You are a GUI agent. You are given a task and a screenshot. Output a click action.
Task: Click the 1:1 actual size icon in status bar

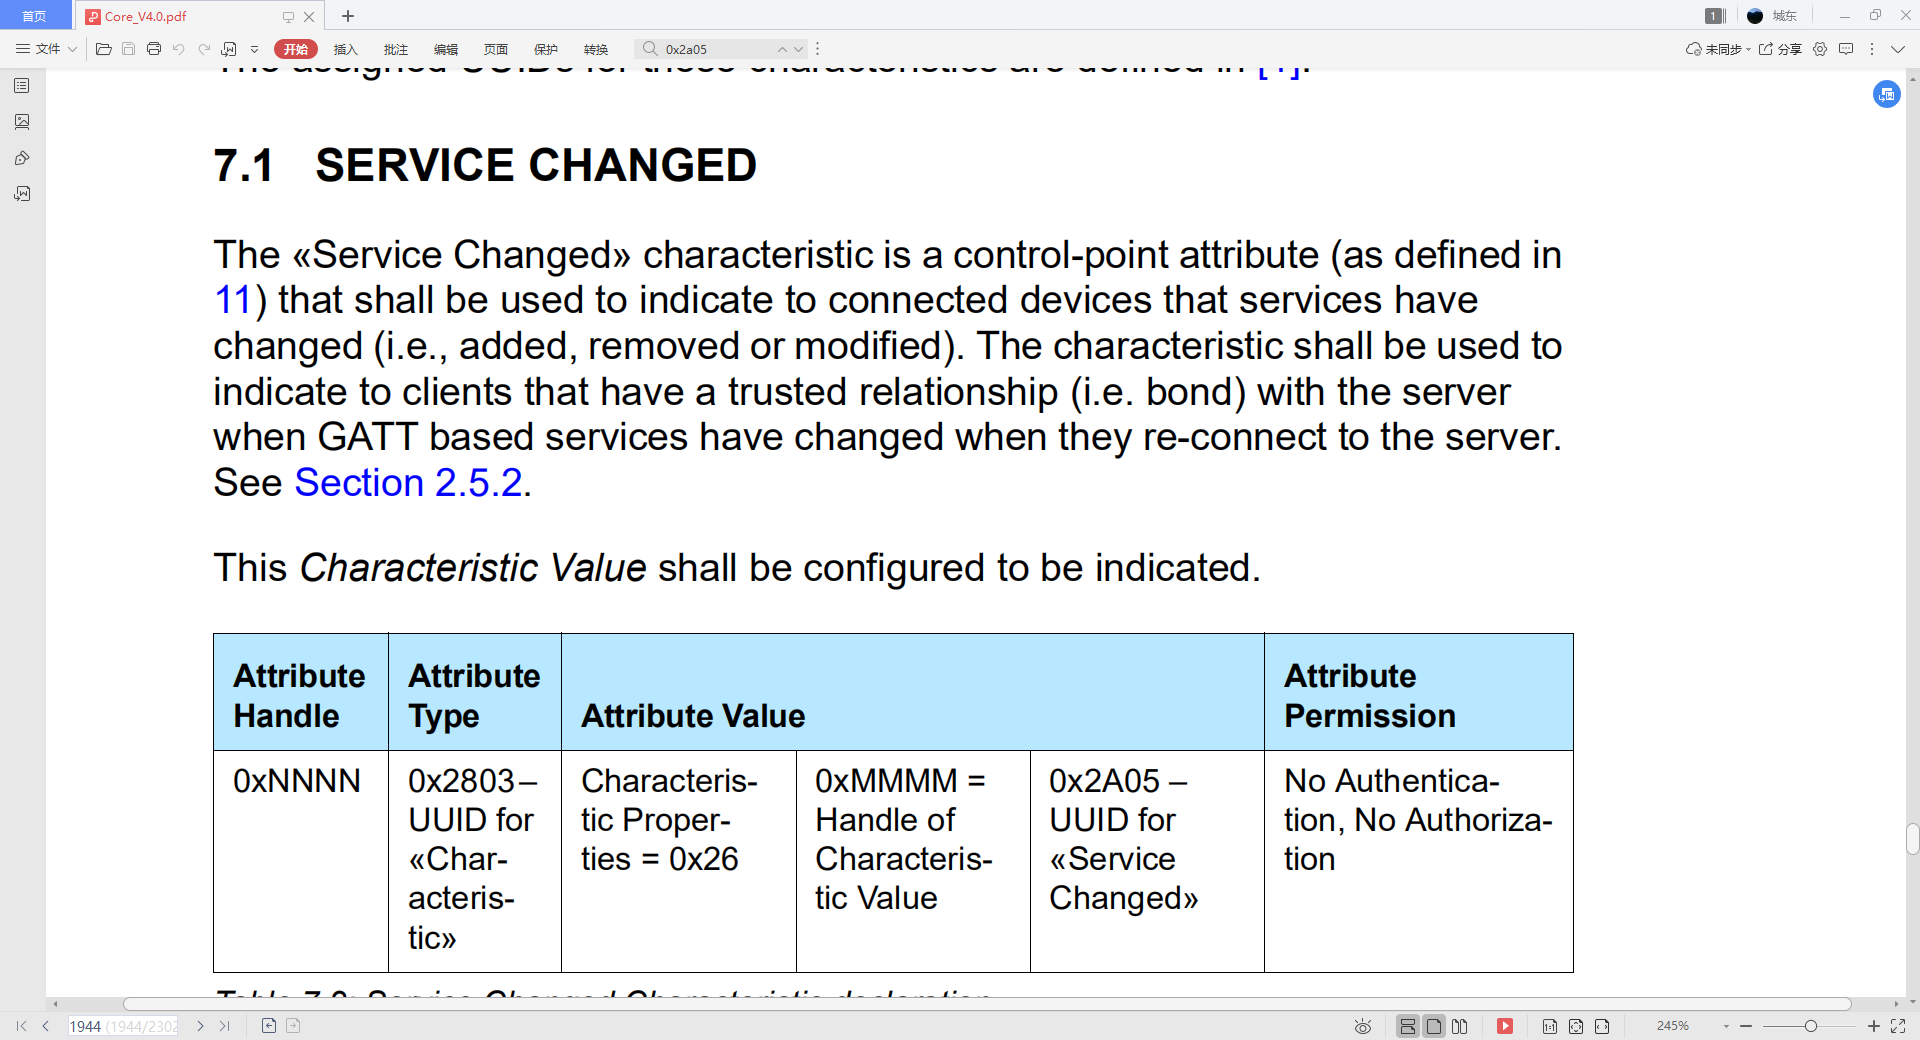point(1549,1026)
